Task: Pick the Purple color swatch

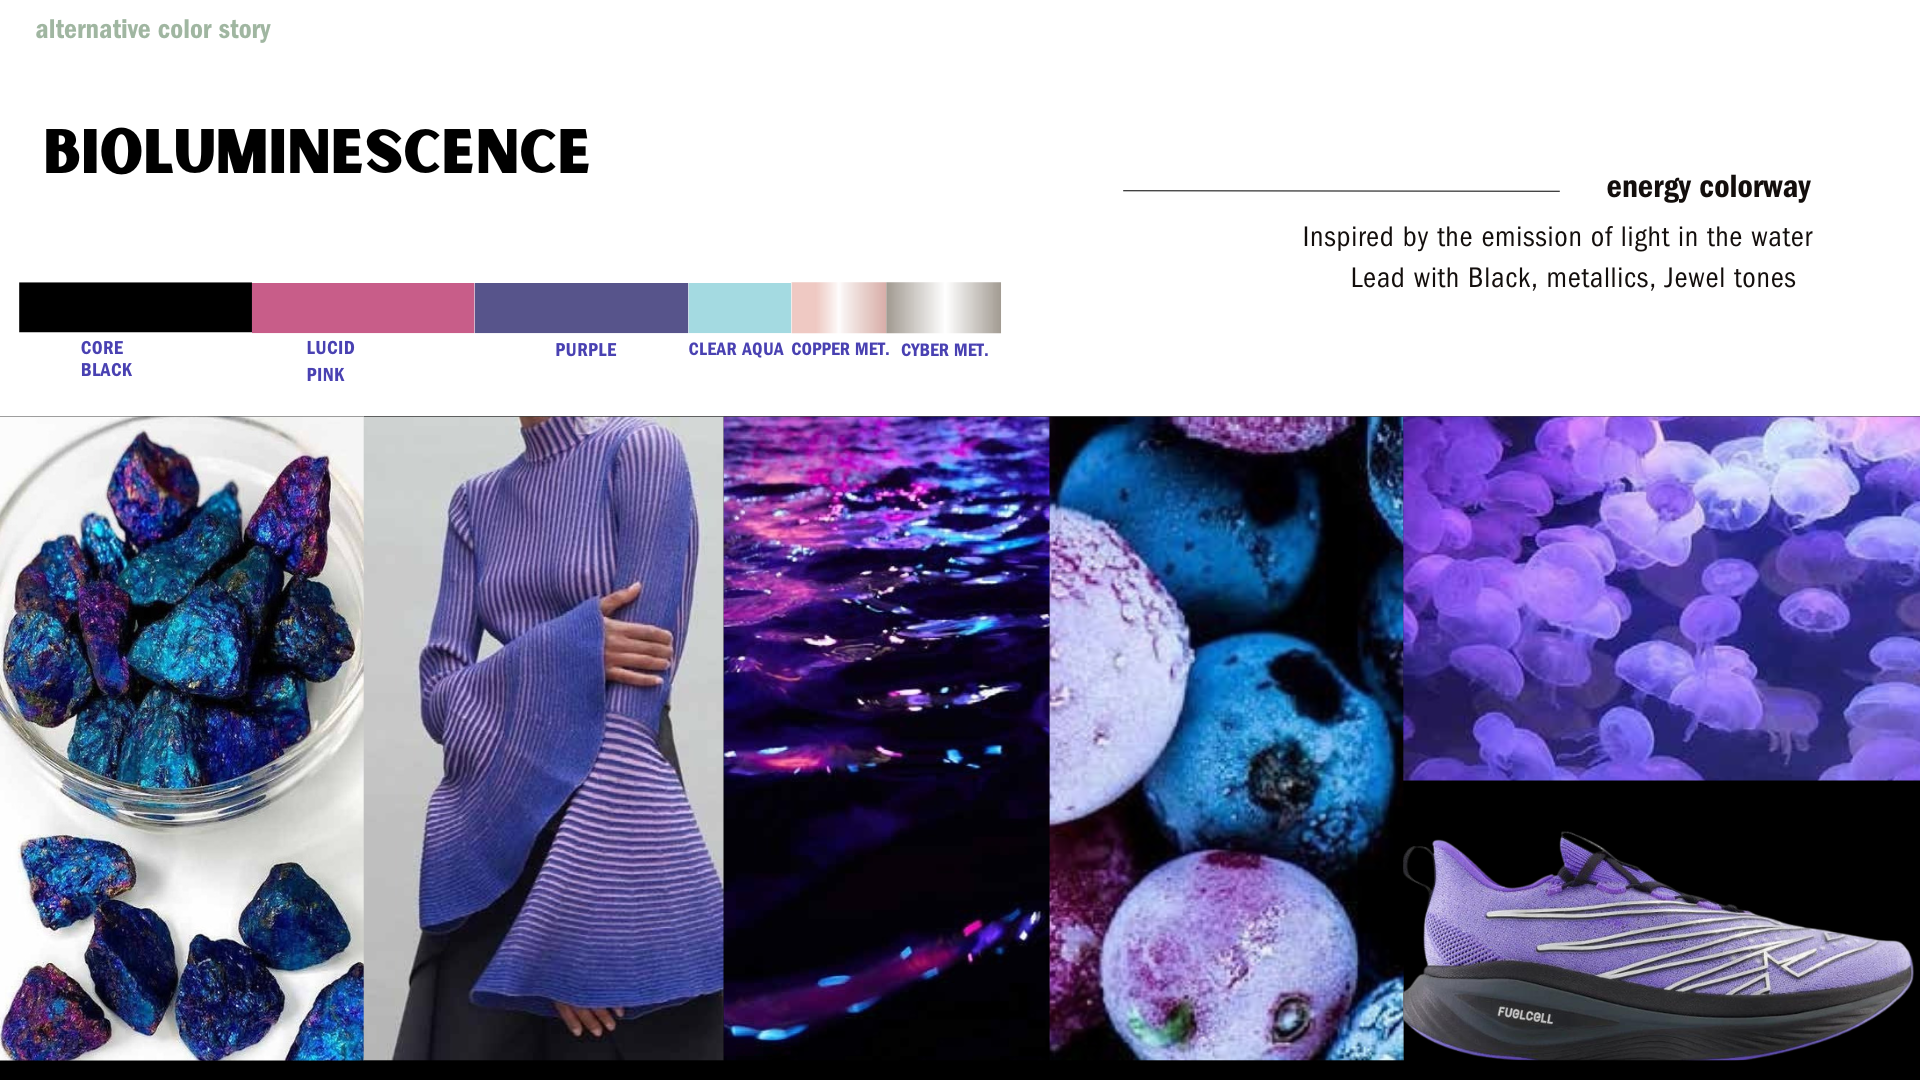Action: pos(581,307)
